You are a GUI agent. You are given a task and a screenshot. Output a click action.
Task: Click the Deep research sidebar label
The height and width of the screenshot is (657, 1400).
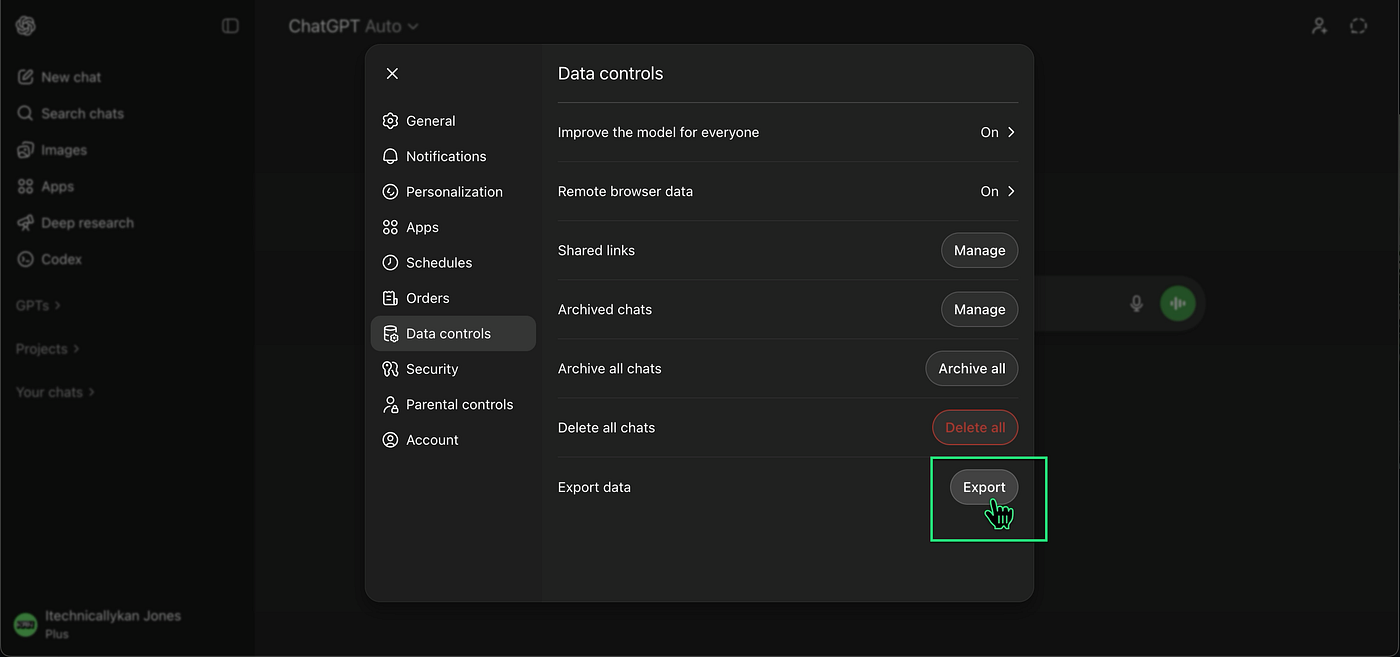click(87, 223)
